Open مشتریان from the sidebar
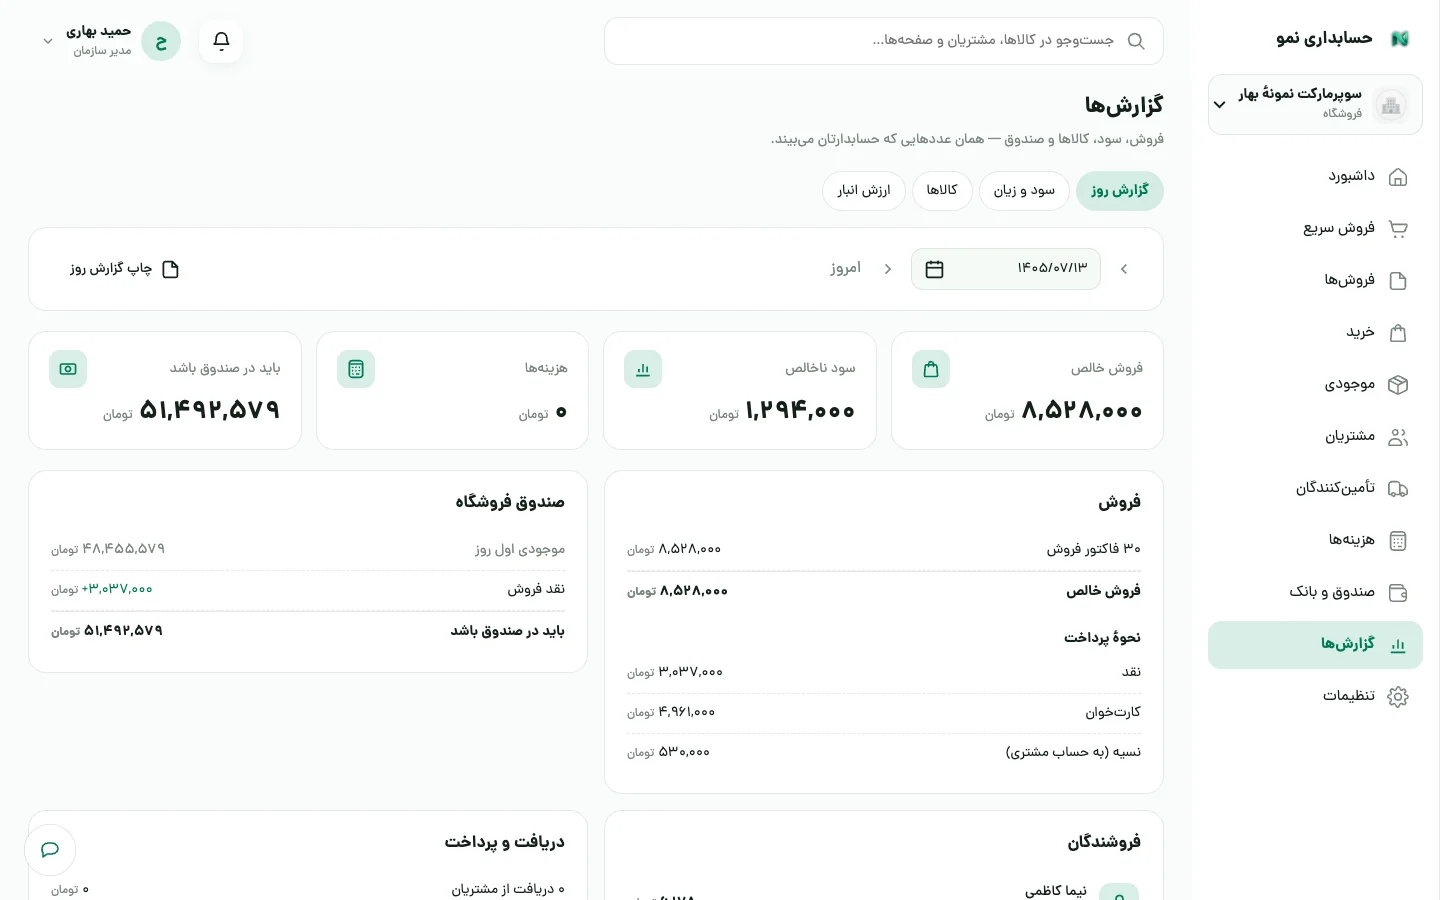Screen dimensions: 1440x900 click(1315, 437)
